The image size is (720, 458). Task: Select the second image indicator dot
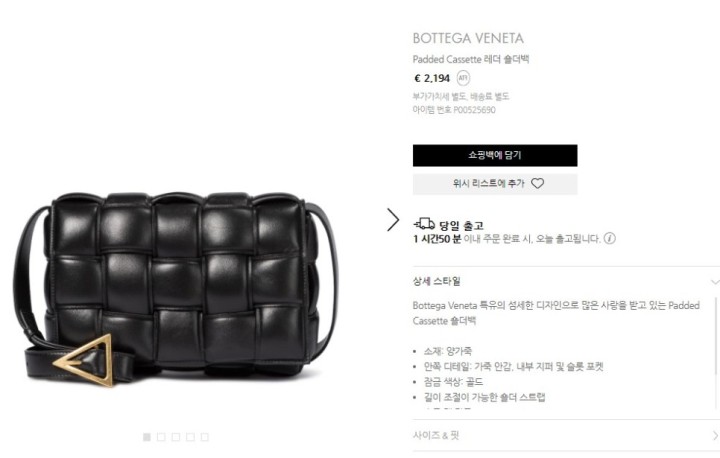[161, 437]
